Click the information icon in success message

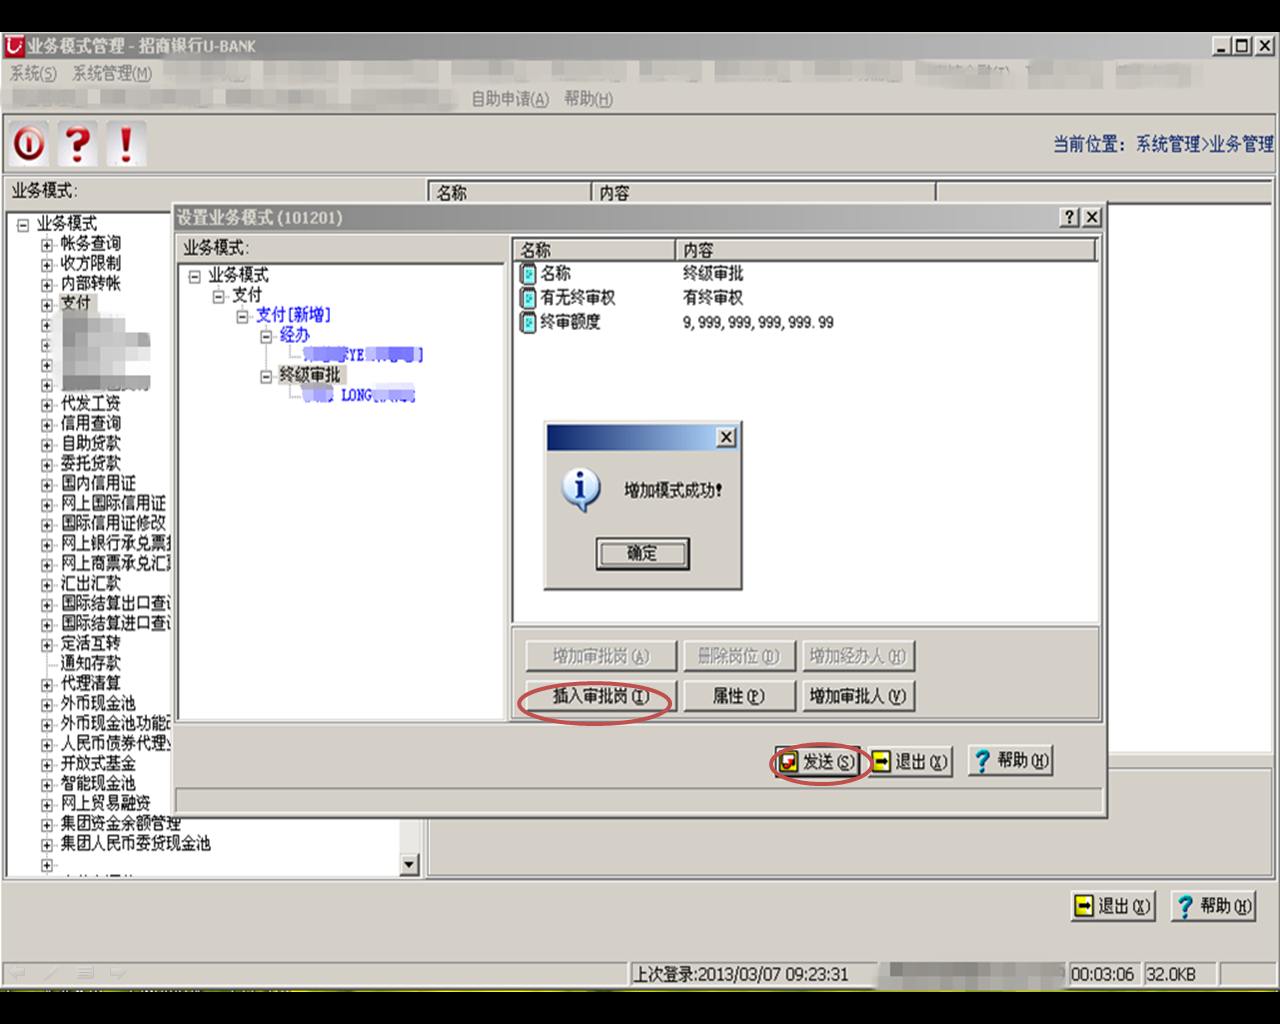[581, 490]
